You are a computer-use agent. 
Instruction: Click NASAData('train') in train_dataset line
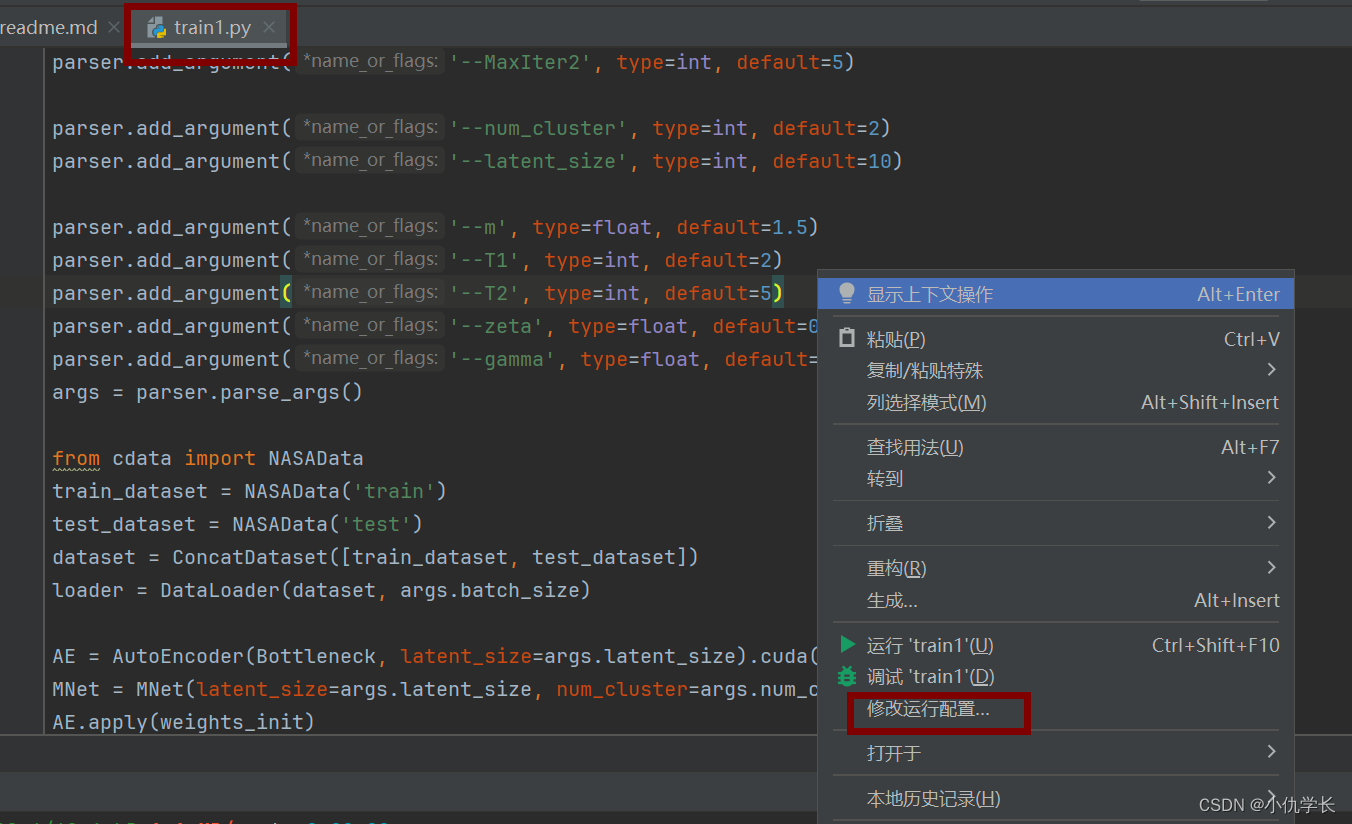tap(346, 491)
